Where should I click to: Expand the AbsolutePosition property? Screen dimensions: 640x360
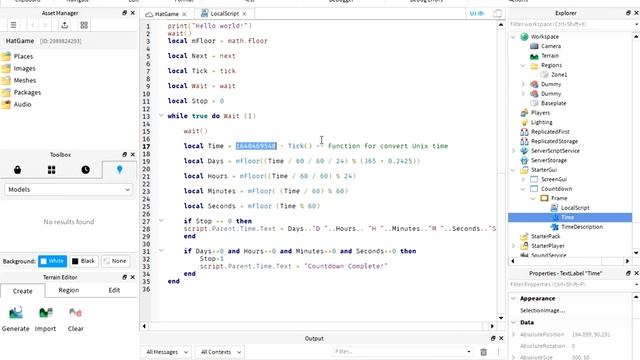click(x=513, y=334)
